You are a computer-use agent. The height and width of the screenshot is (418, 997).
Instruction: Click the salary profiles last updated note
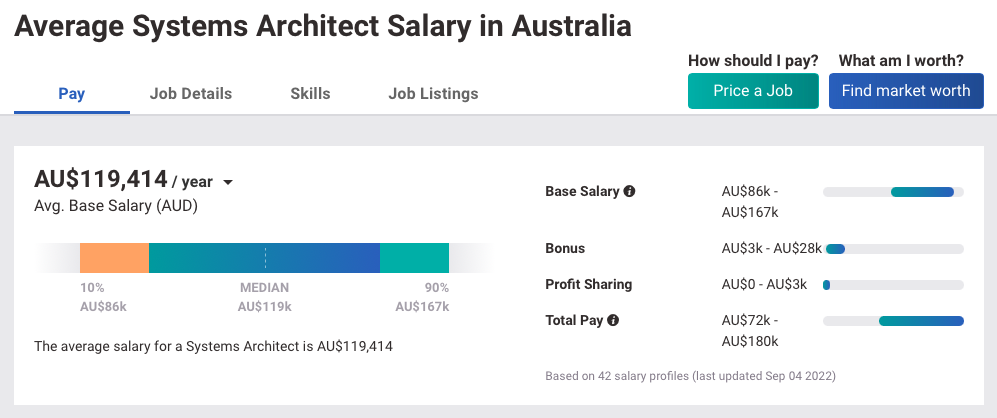tap(691, 376)
